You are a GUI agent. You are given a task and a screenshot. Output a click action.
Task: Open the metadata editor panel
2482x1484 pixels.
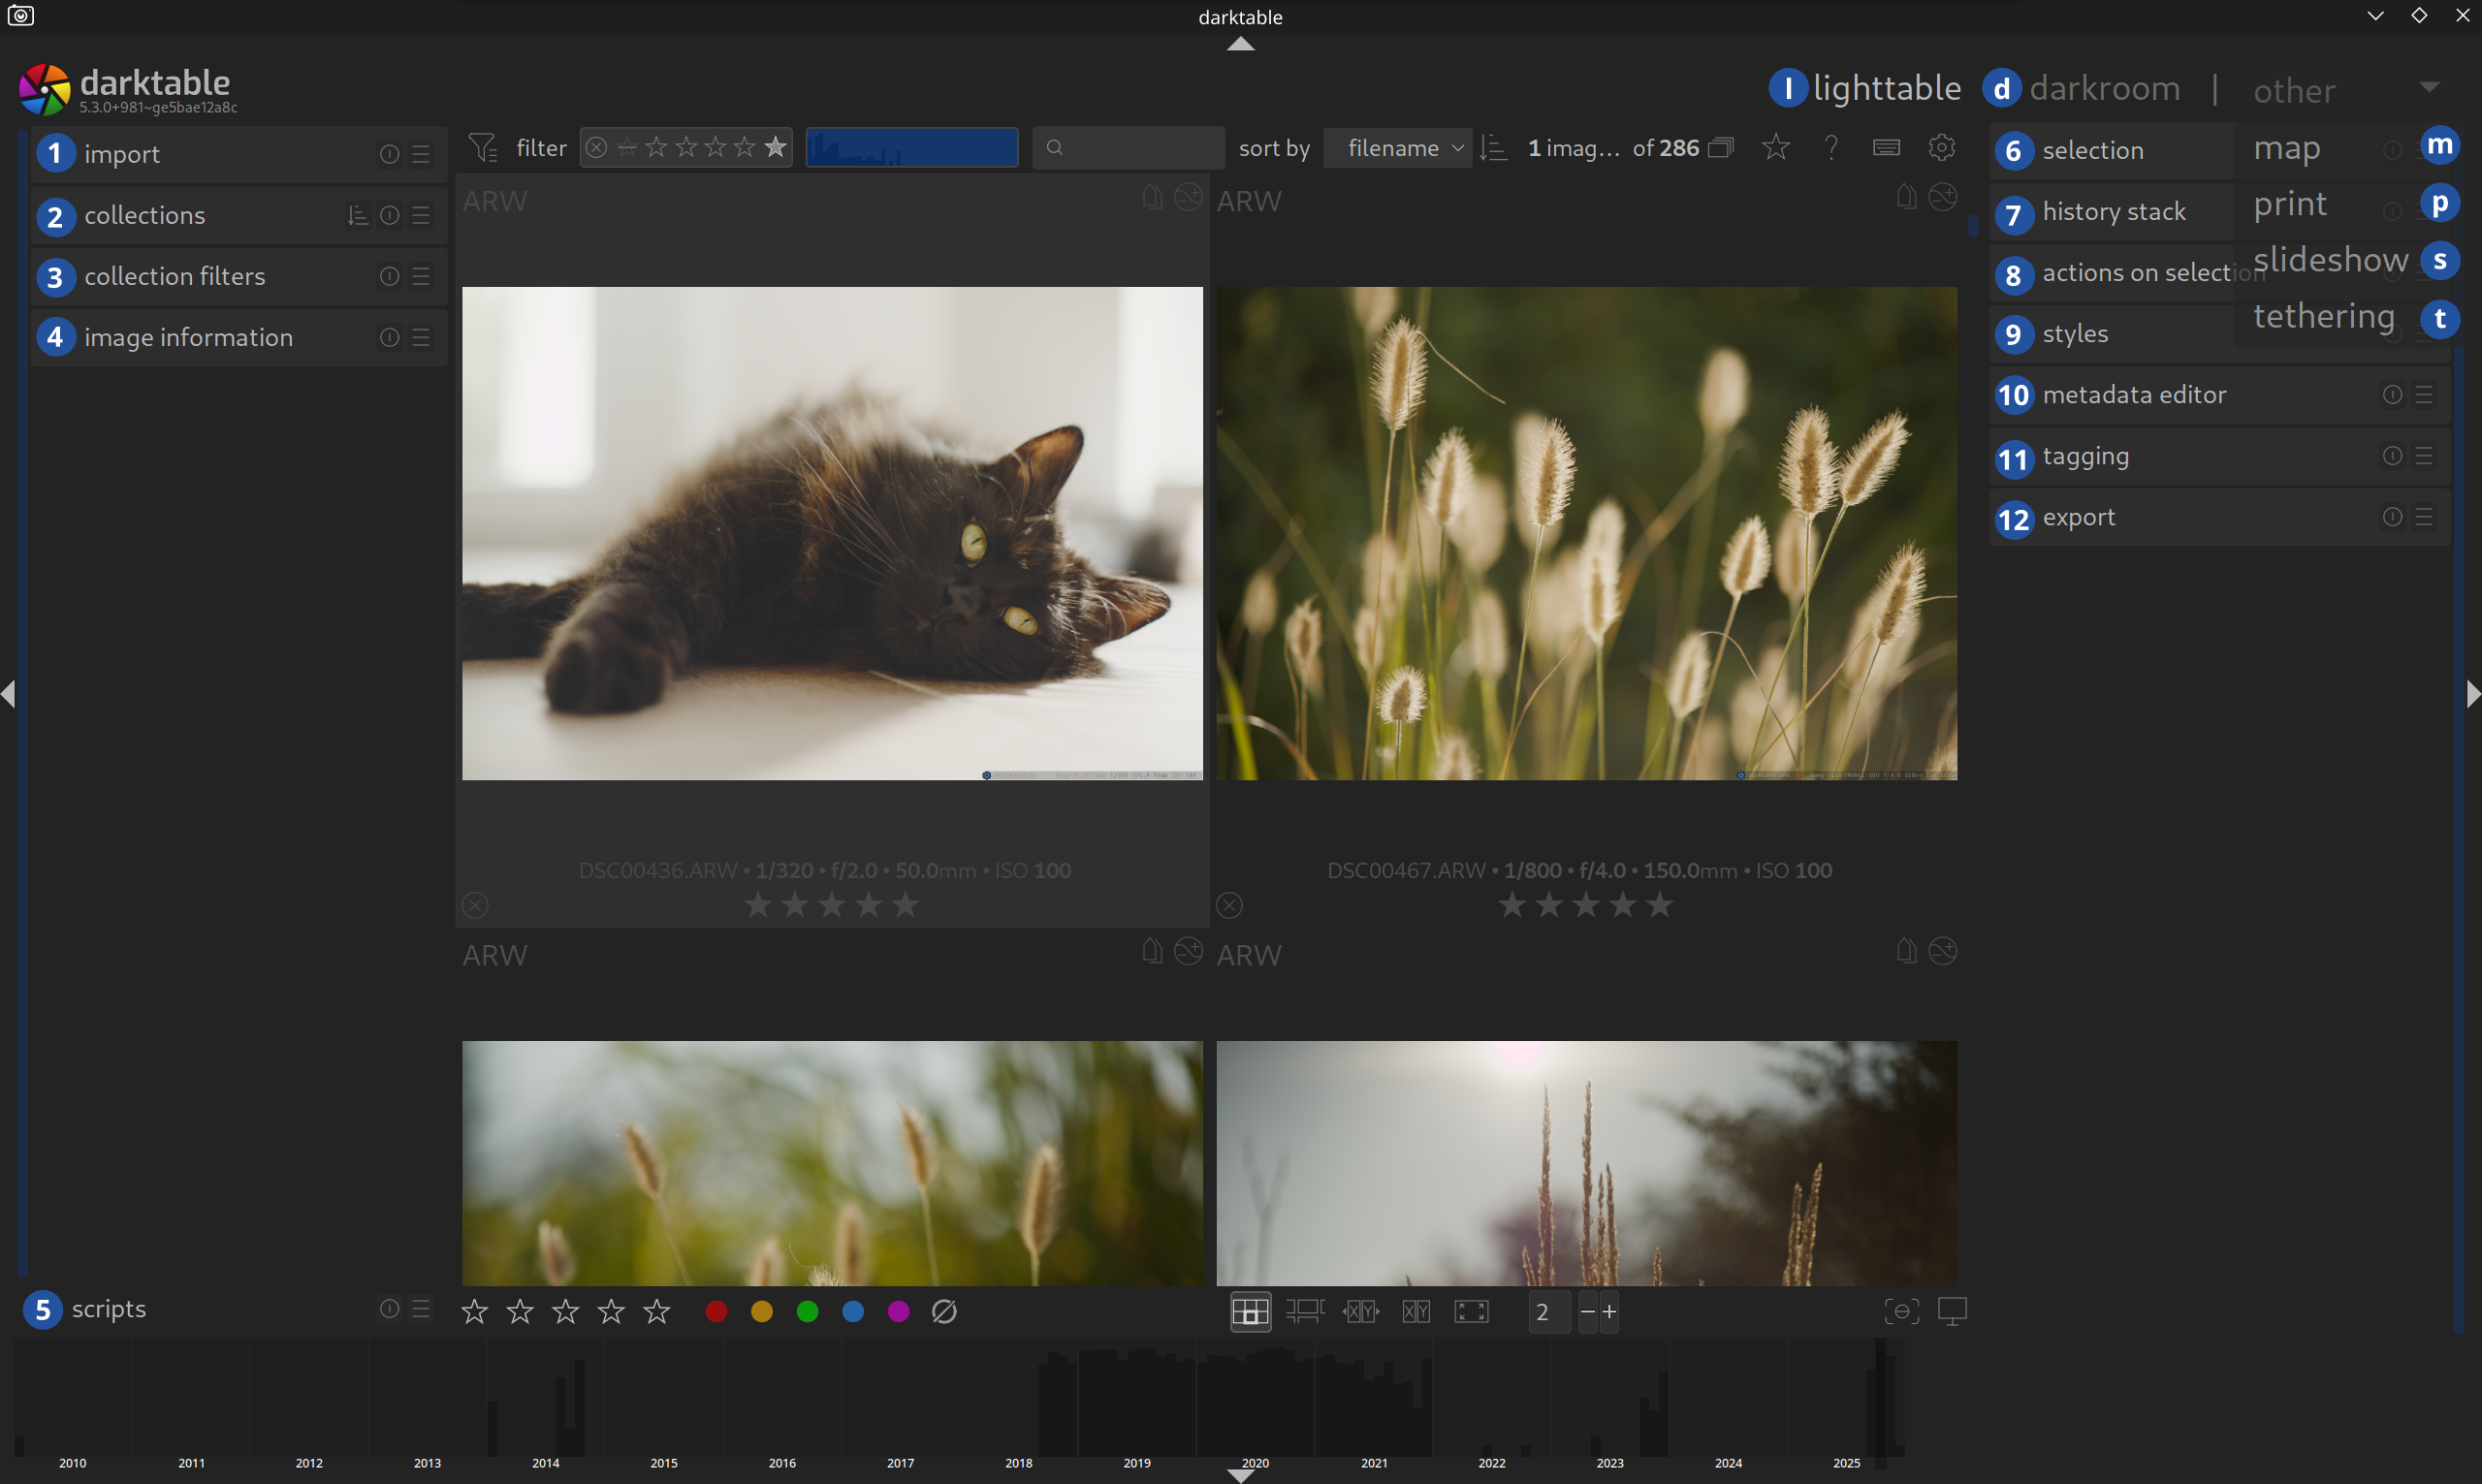[2134, 395]
